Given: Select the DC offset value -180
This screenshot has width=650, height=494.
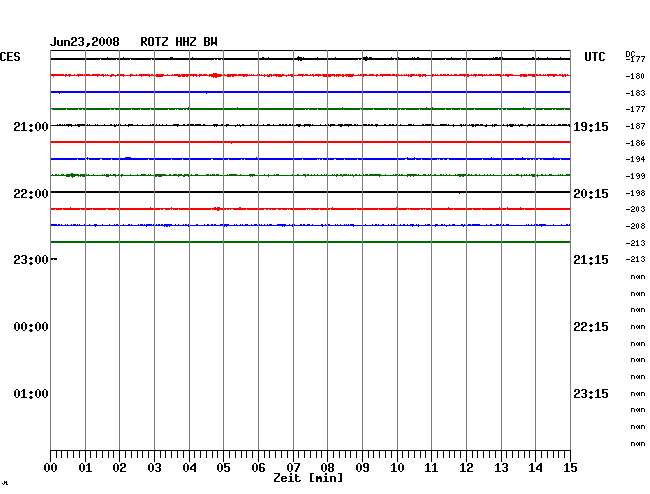Looking at the screenshot, I should click(x=635, y=76).
